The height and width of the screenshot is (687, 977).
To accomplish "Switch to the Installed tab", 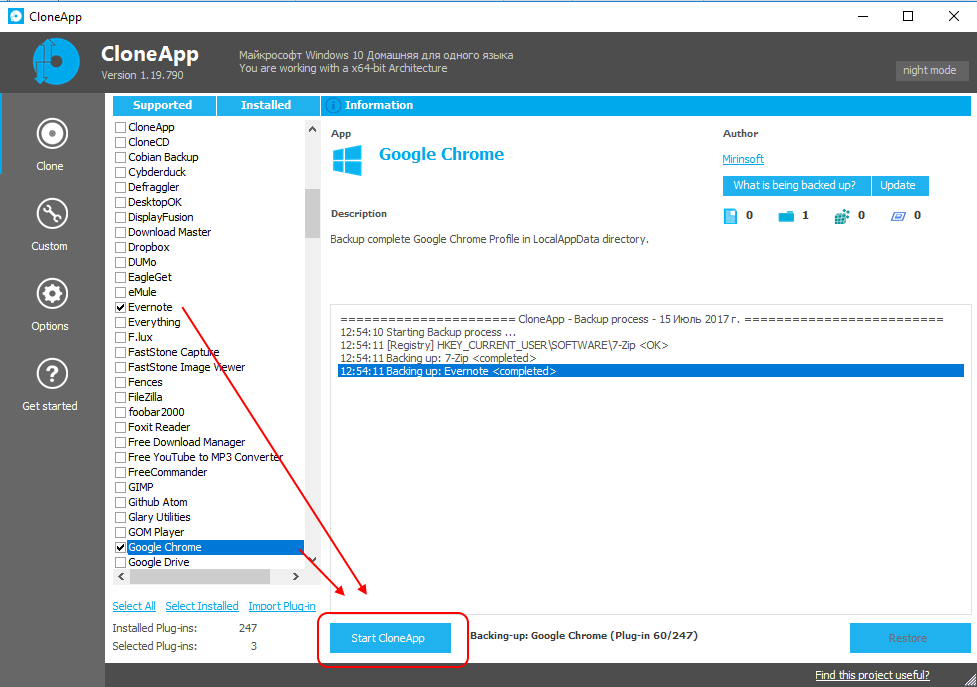I will [268, 105].
